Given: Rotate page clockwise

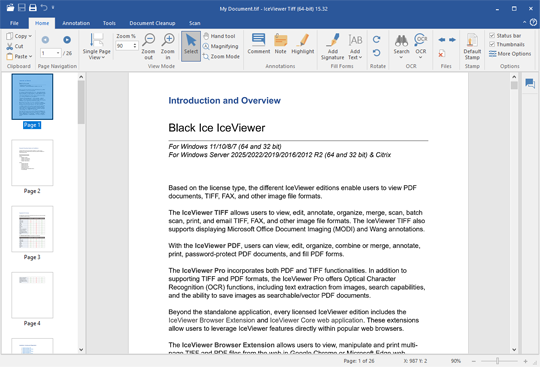Looking at the screenshot, I should [376, 40].
